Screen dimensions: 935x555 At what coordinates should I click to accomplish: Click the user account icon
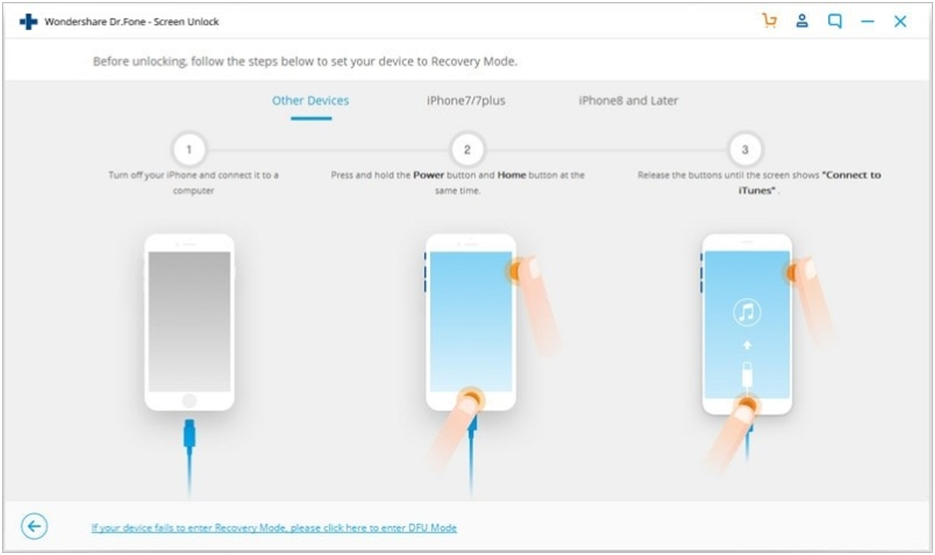click(802, 21)
